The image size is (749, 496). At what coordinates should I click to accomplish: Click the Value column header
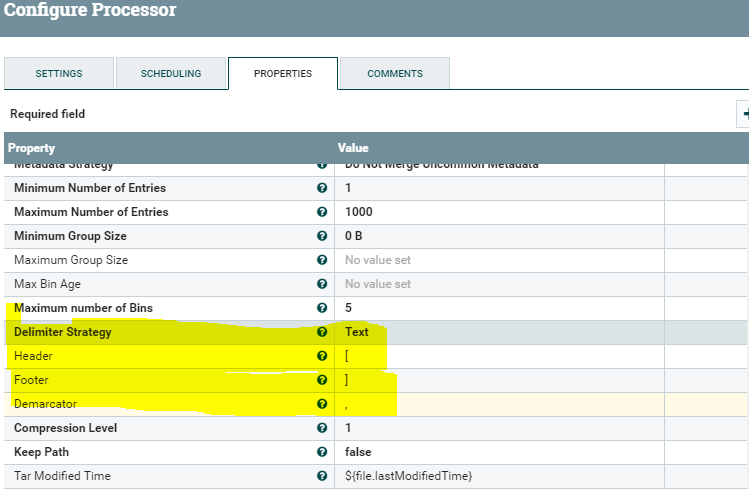[x=353, y=148]
